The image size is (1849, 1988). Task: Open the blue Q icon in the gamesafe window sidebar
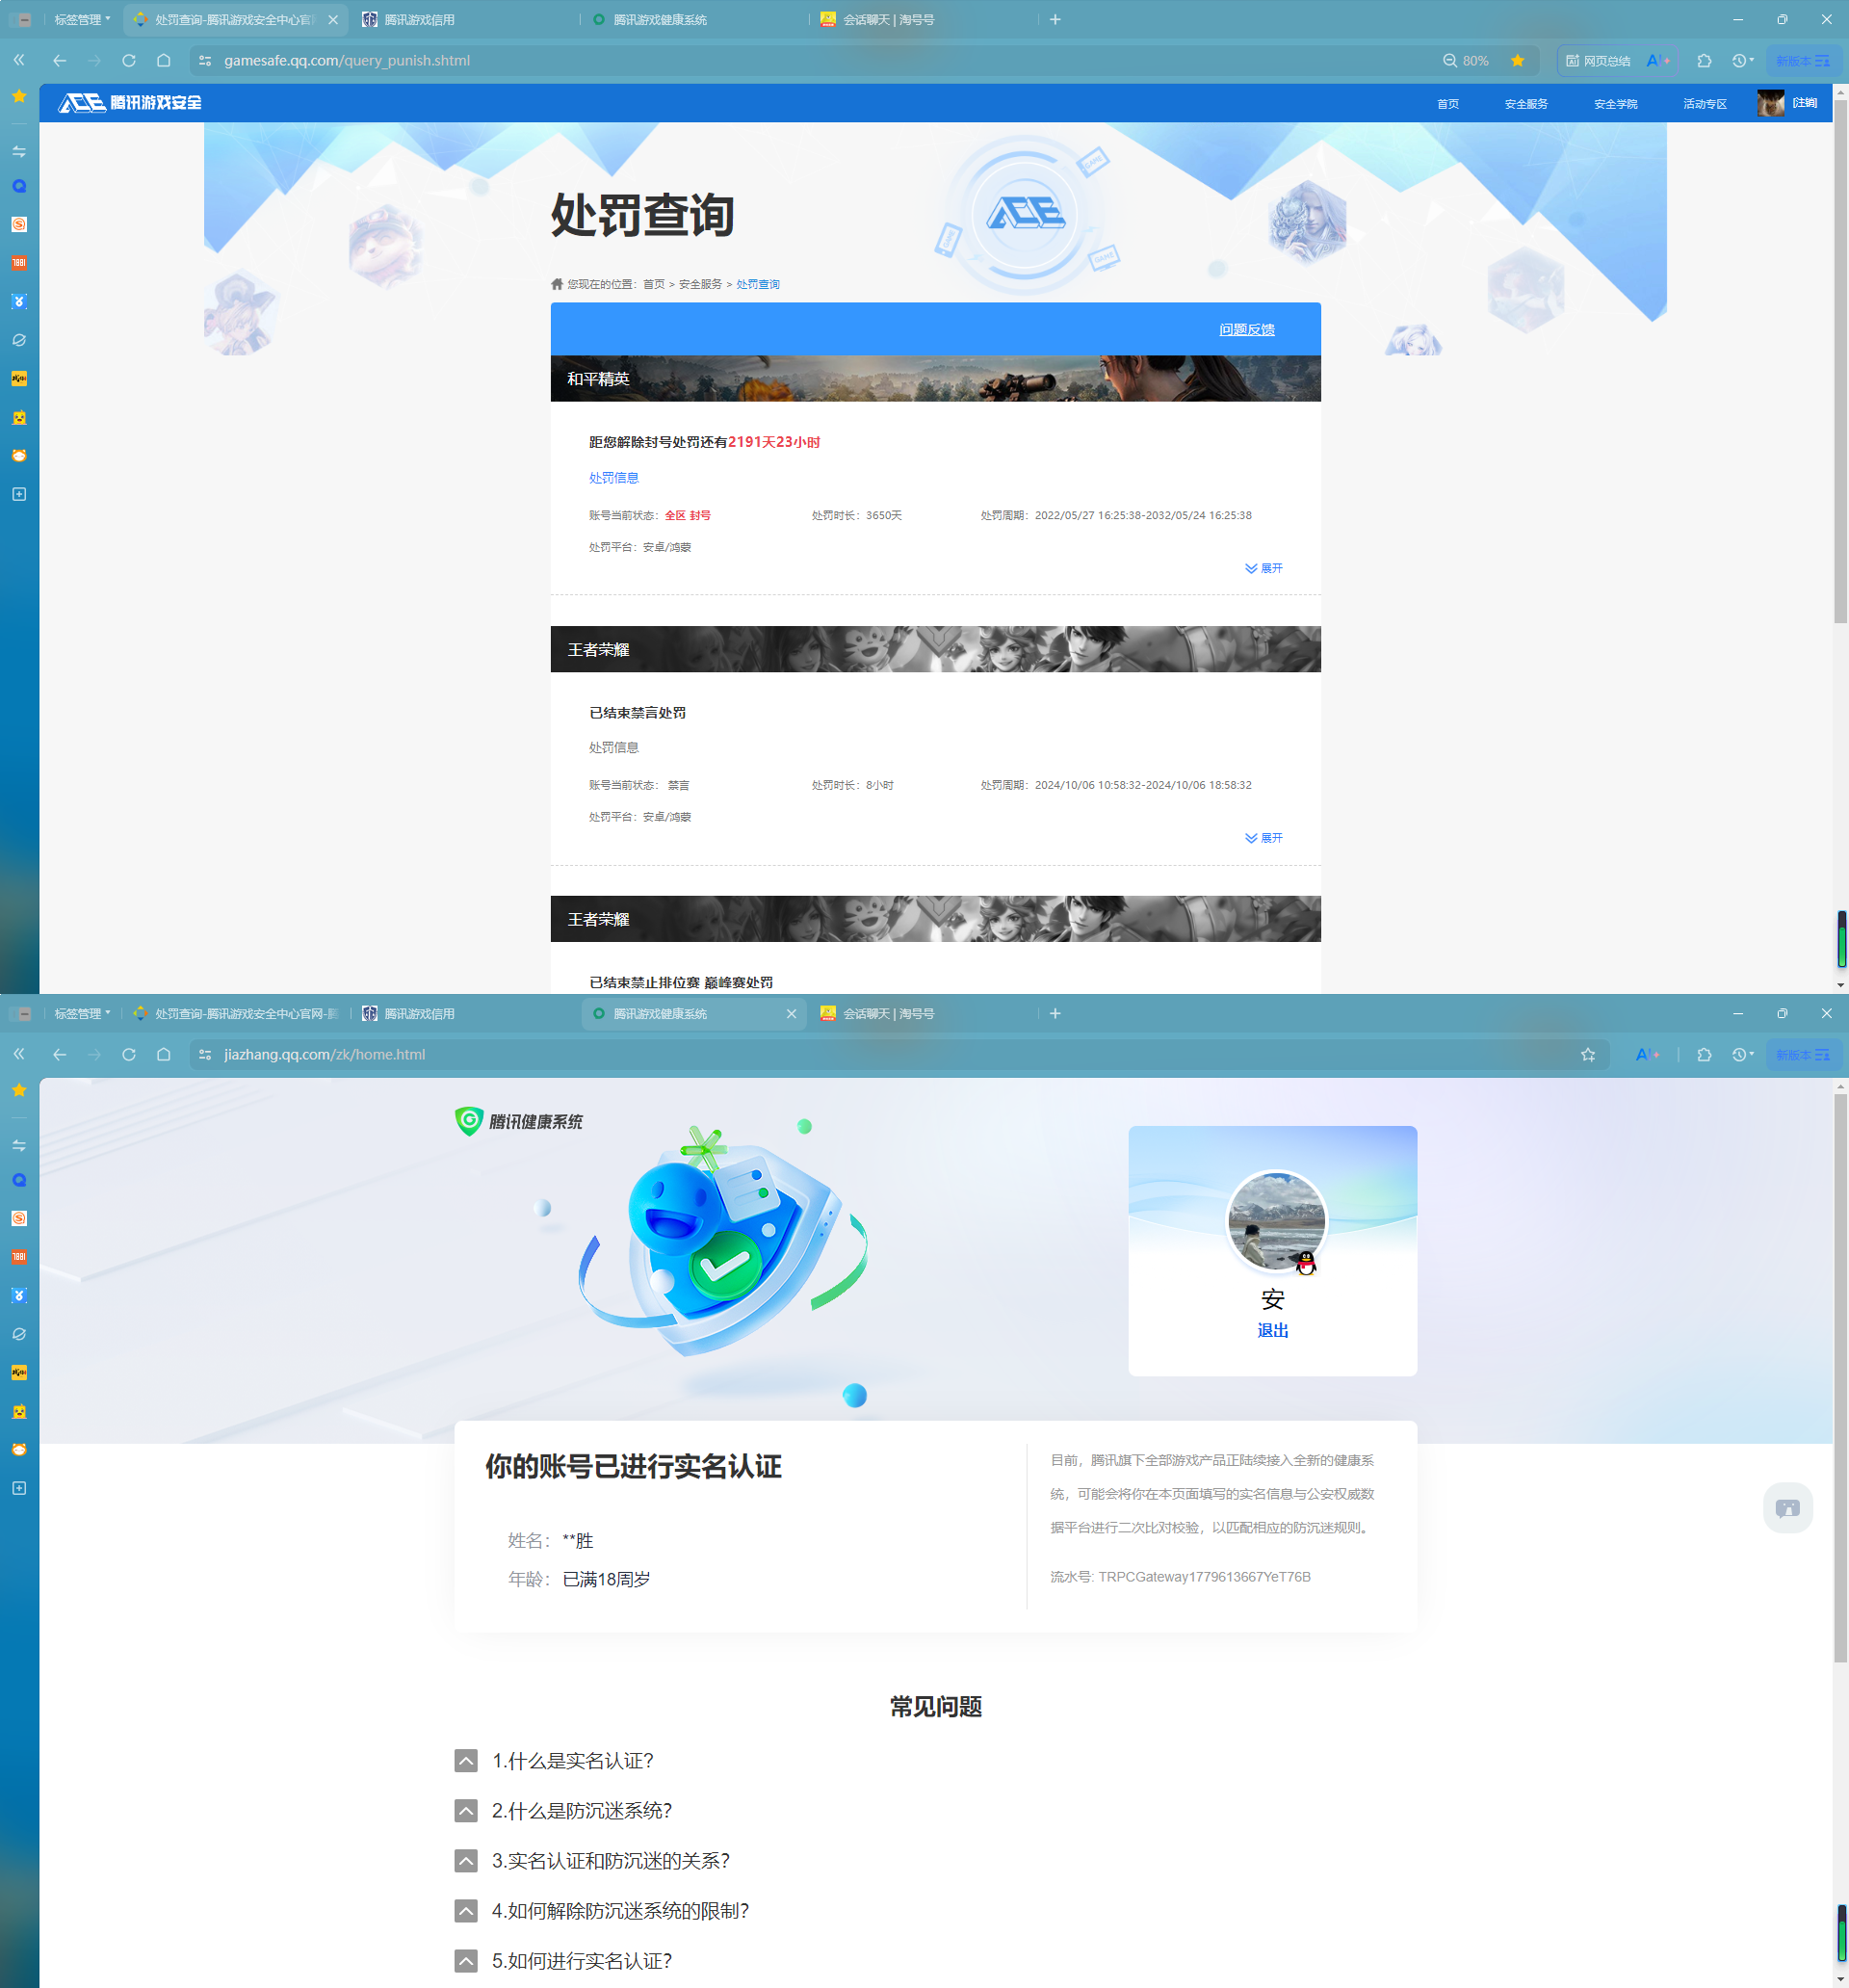point(19,186)
